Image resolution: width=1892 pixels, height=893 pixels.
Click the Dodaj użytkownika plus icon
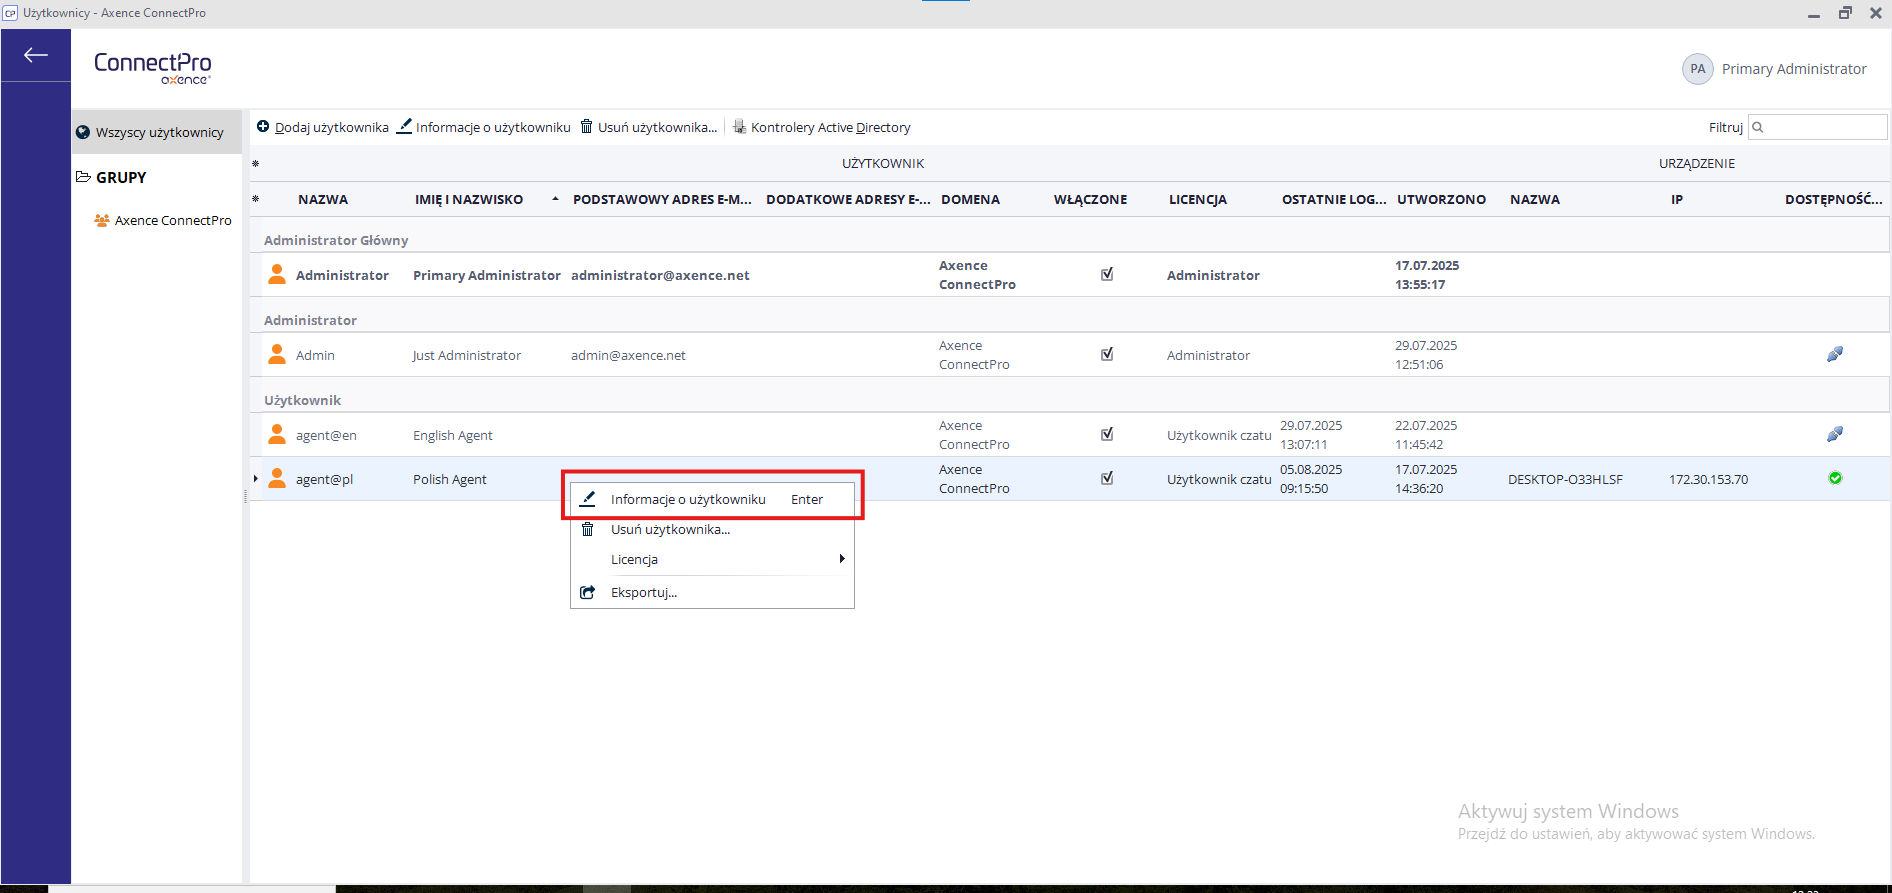coord(263,127)
